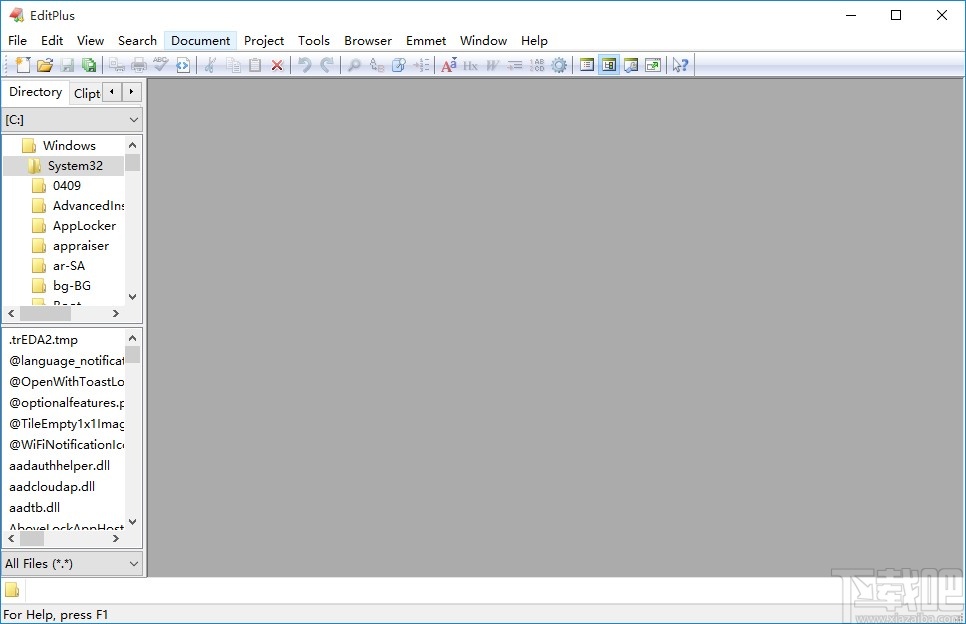Click the tab strip left arrow
The height and width of the screenshot is (624, 966).
[x=112, y=92]
